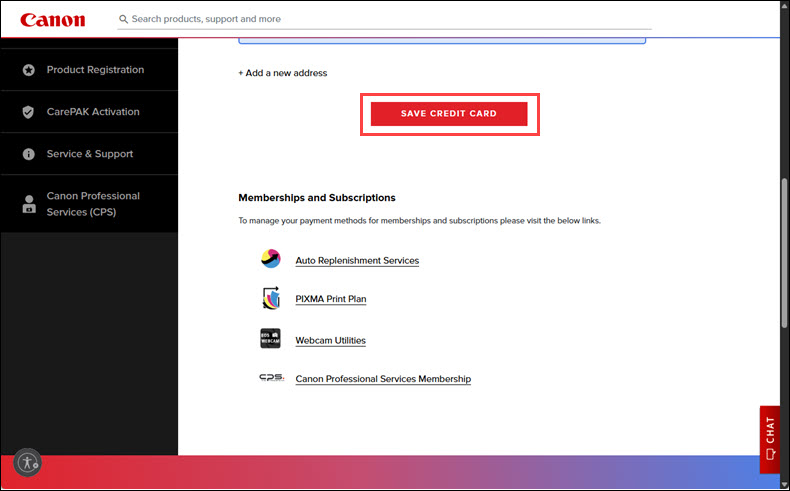Viewport: 790px width, 491px height.
Task: Open Service & Support in sidebar
Action: (x=89, y=154)
